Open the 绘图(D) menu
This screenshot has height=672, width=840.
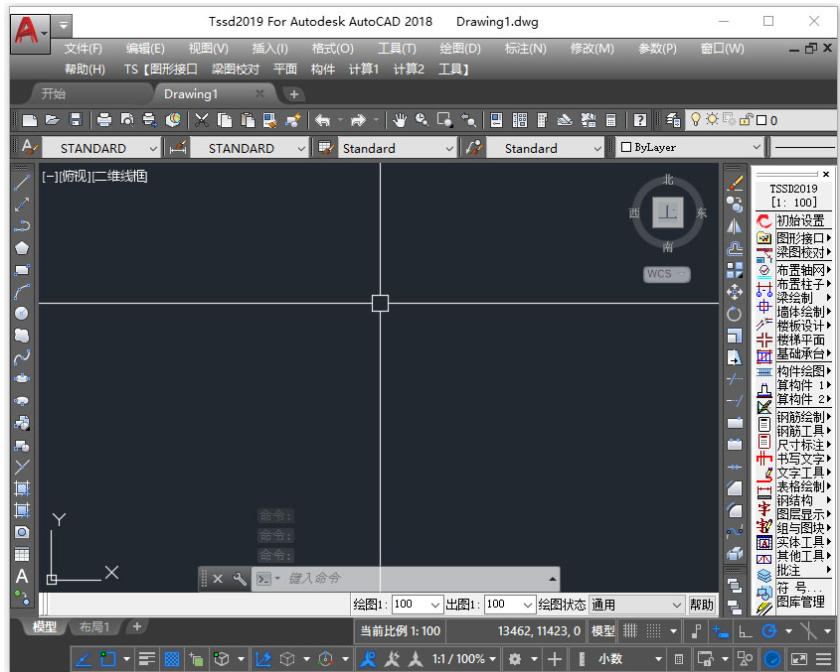click(x=460, y=48)
